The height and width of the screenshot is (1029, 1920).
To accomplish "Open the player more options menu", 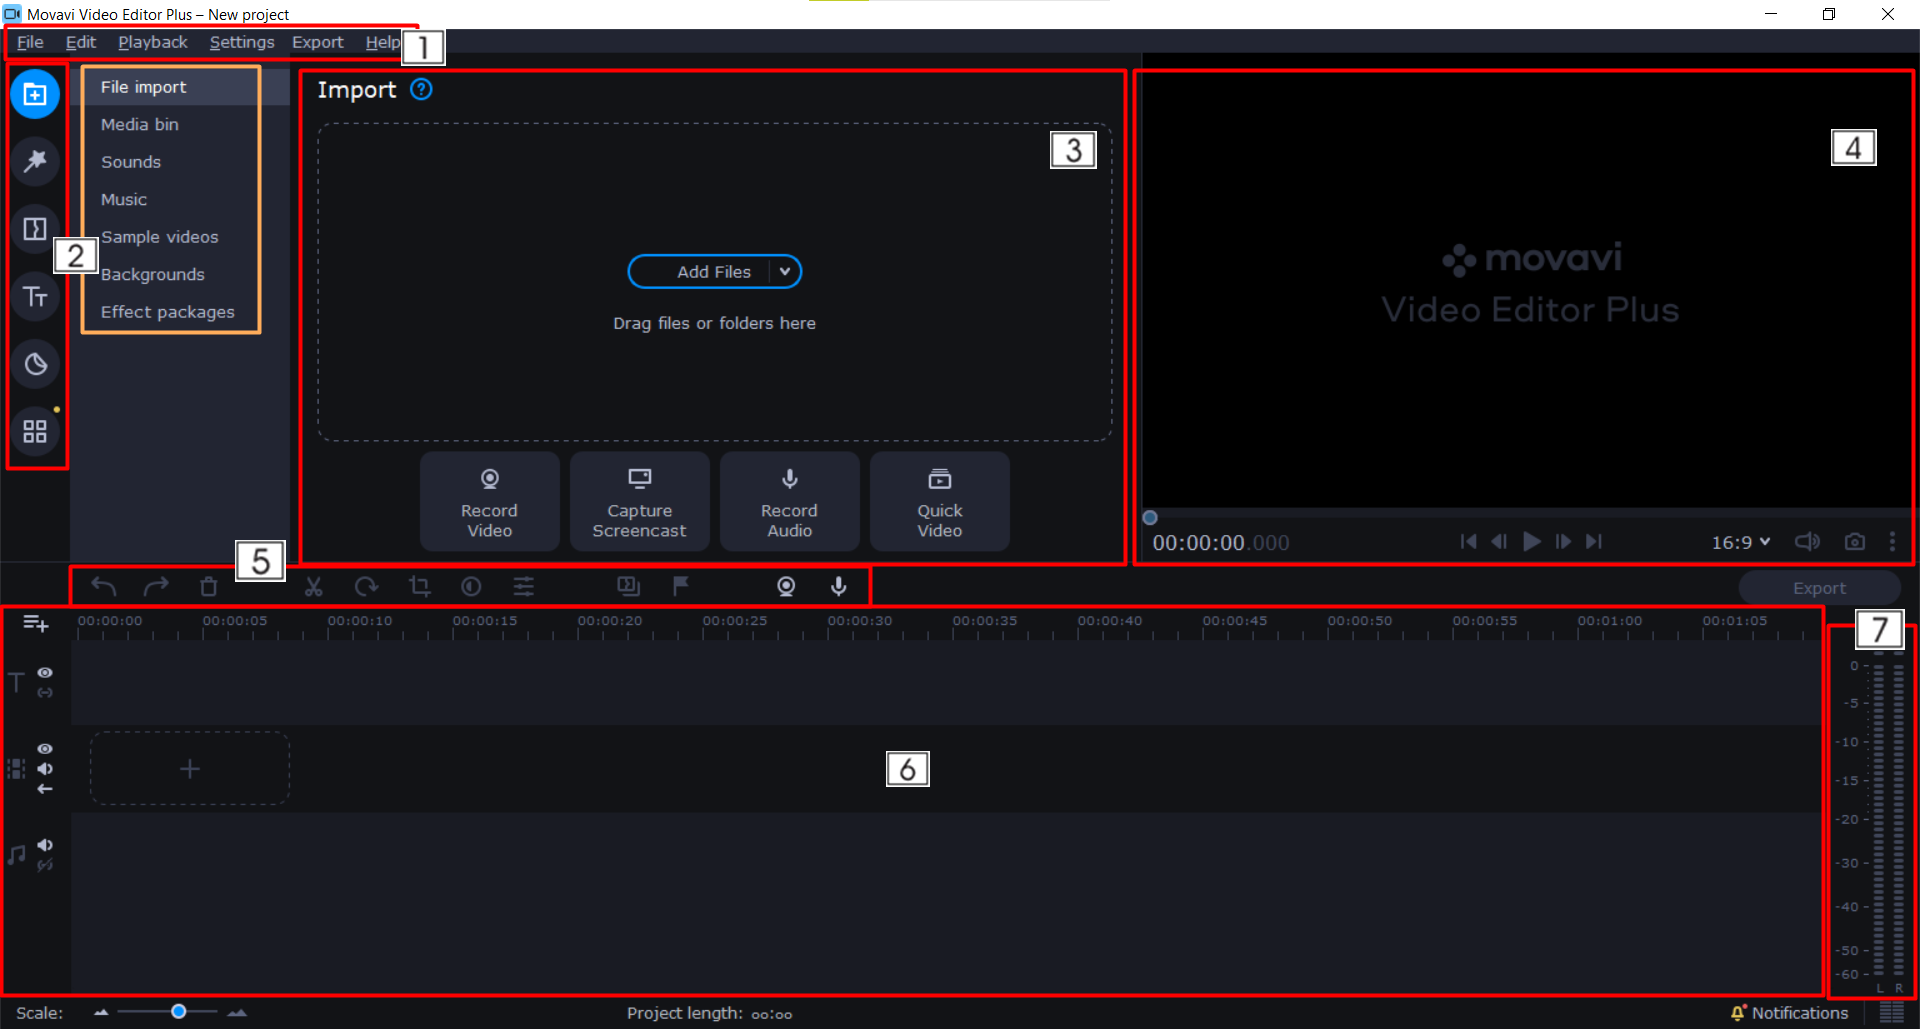I will [x=1892, y=541].
